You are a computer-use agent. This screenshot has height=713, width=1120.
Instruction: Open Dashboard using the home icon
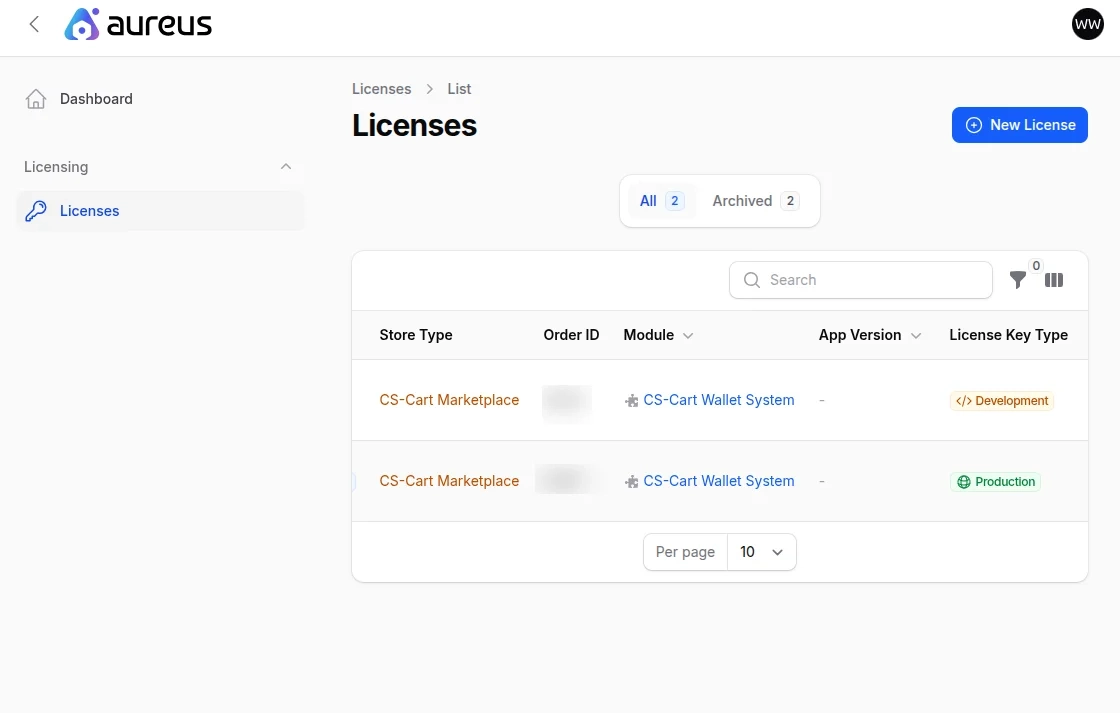35,98
